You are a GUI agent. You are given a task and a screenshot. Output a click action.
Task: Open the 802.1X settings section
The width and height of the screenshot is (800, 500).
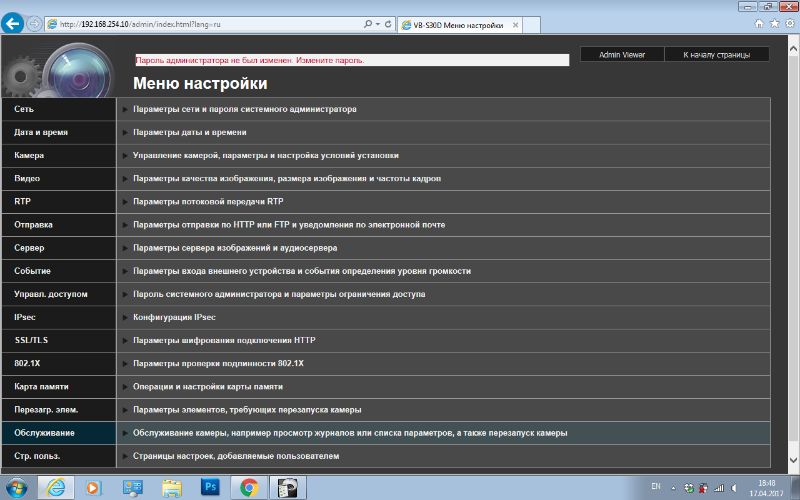coord(59,363)
